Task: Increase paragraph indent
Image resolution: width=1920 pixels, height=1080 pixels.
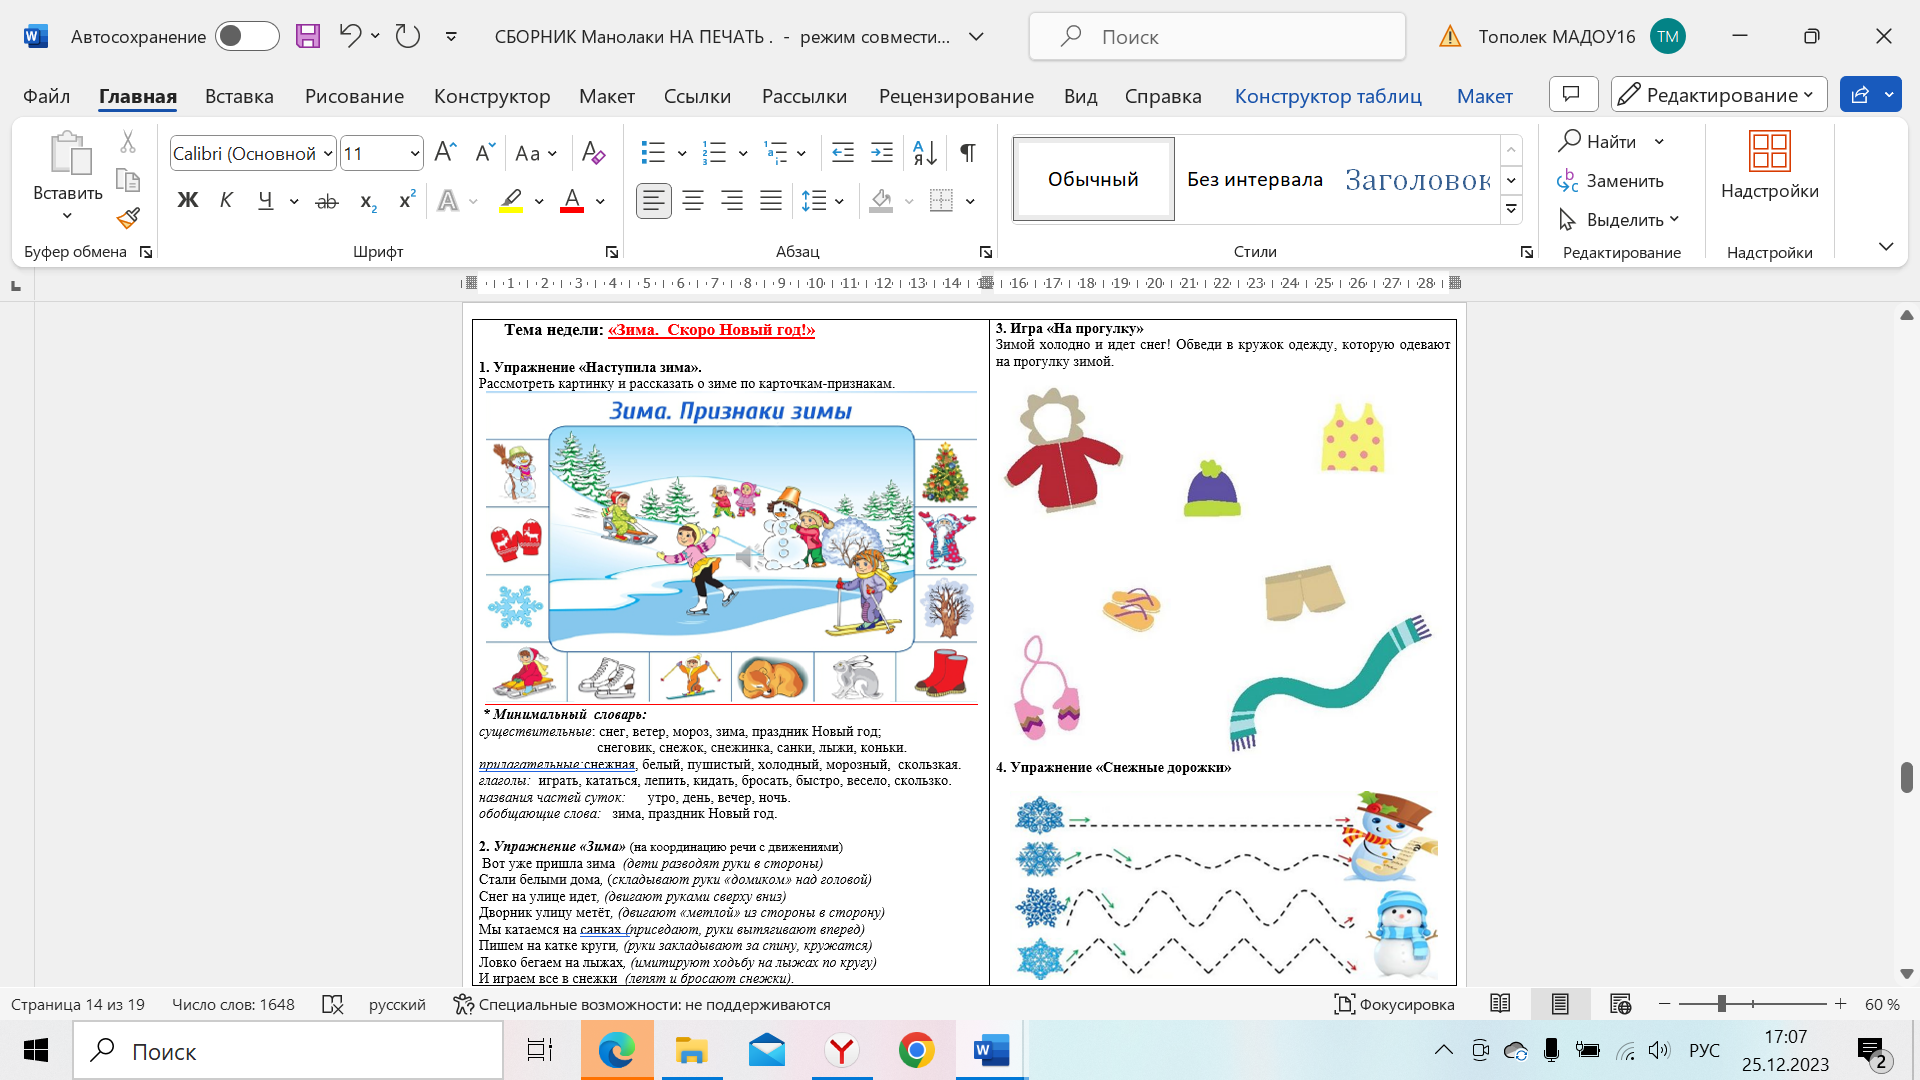Action: click(x=882, y=153)
